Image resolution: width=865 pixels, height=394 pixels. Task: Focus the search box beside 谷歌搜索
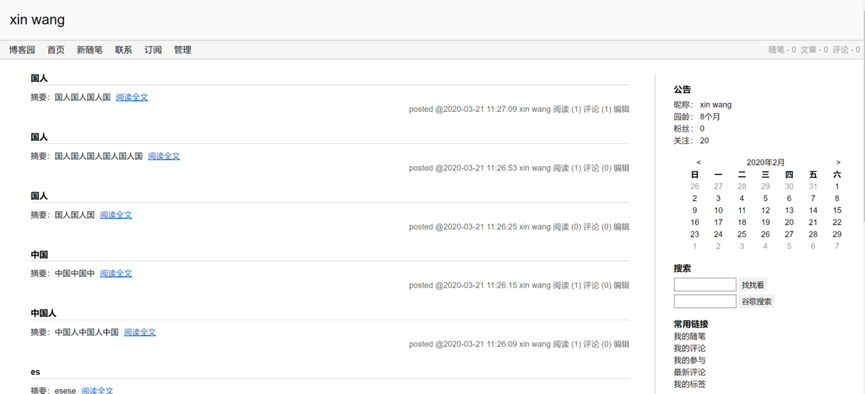(x=705, y=301)
